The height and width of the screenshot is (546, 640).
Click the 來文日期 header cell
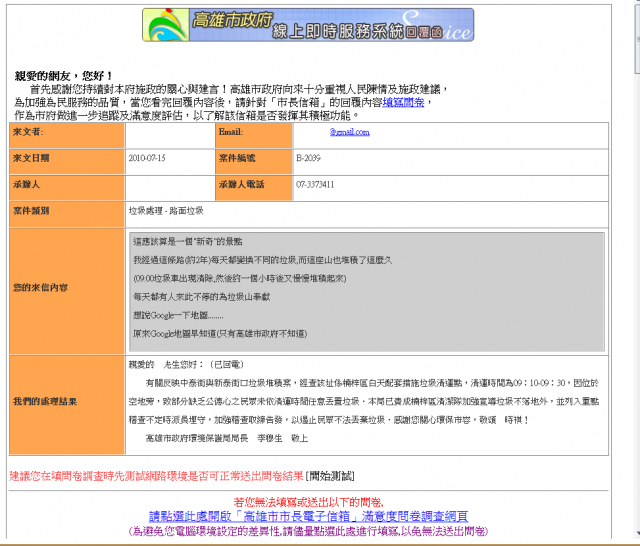click(x=67, y=162)
